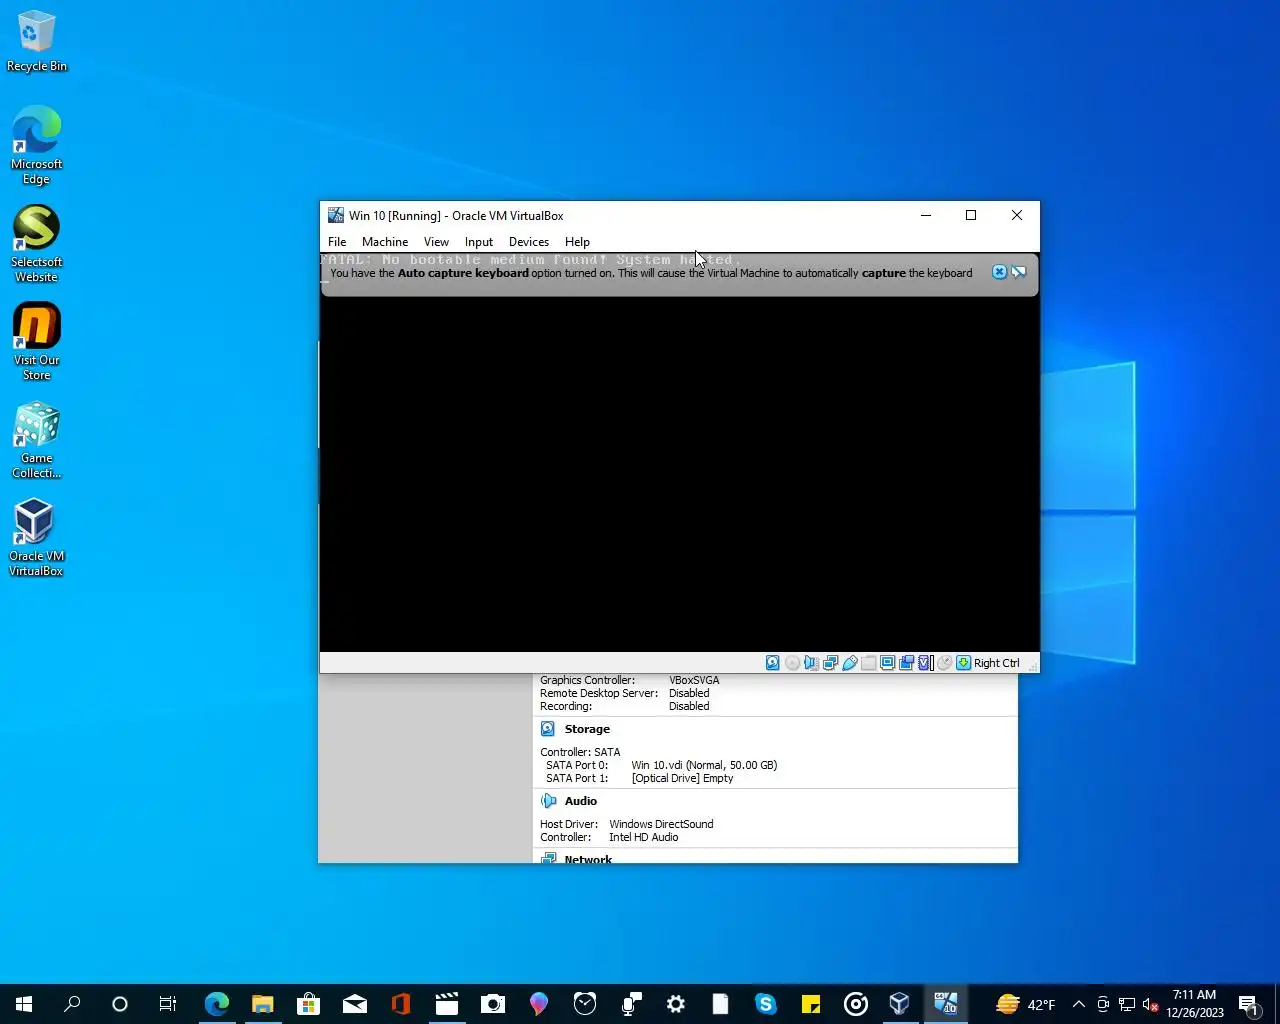Click the hard disk activity status icon
Image resolution: width=1280 pixels, height=1024 pixels.
point(773,663)
